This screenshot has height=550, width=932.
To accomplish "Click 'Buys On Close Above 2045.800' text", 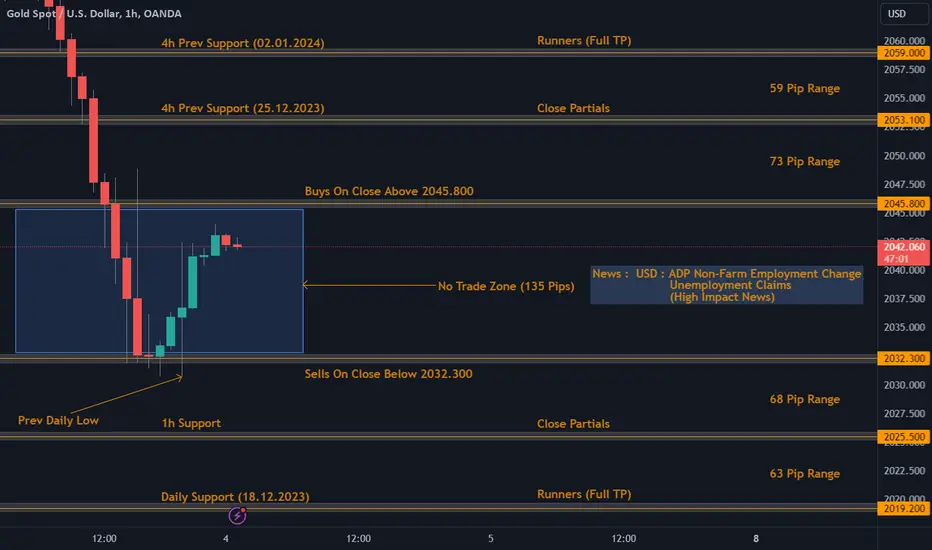I will click(389, 191).
